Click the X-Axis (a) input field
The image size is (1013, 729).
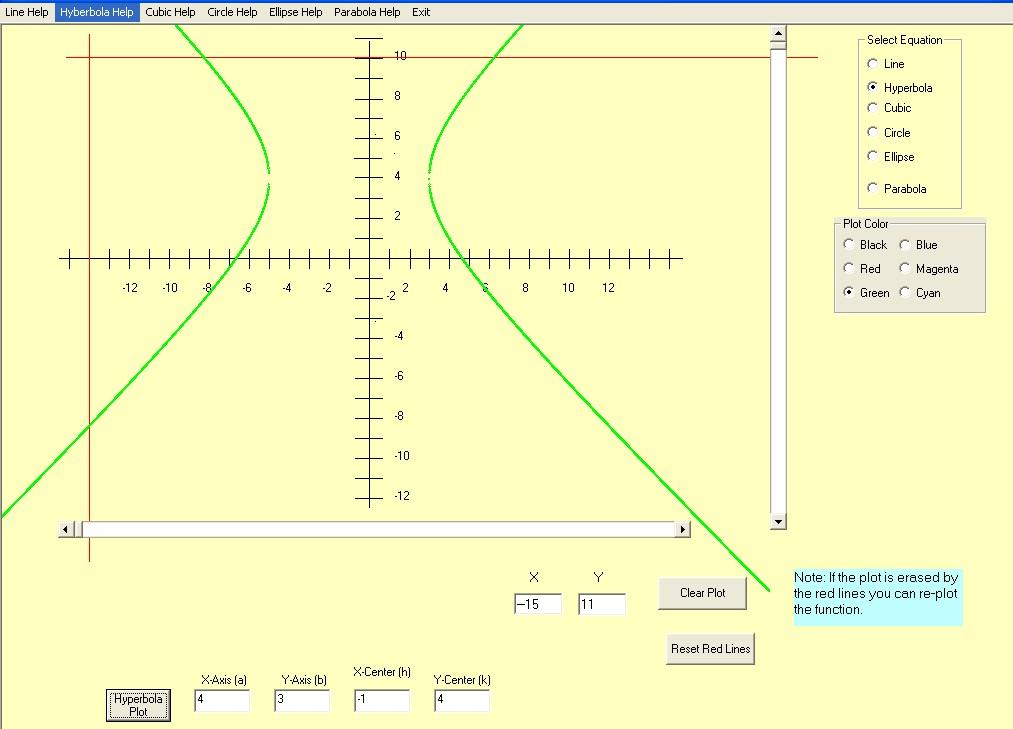(222, 700)
